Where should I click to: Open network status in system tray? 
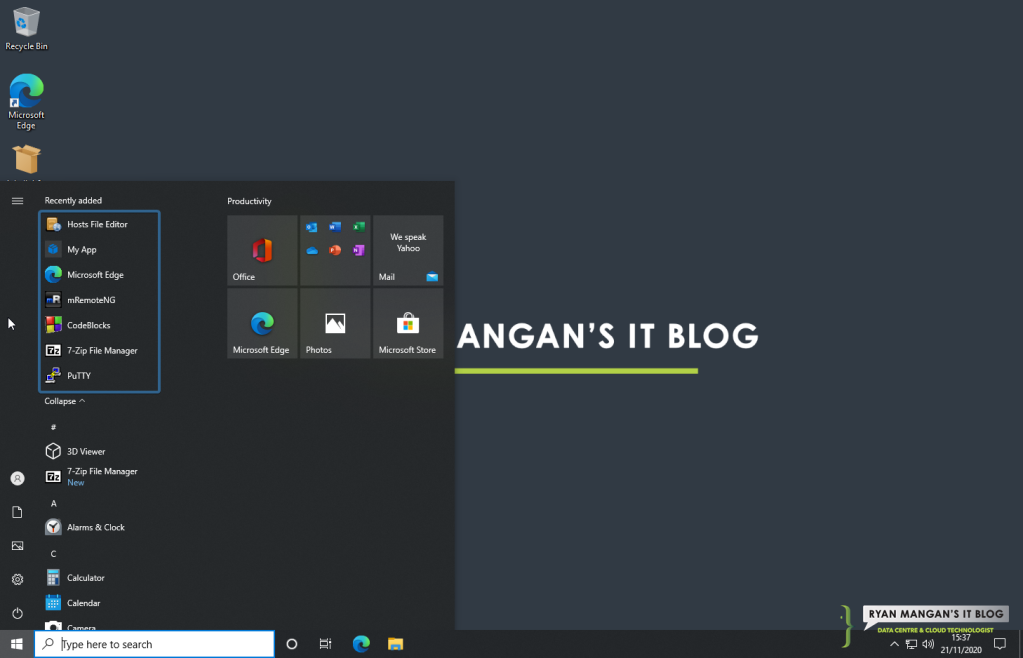click(x=911, y=644)
